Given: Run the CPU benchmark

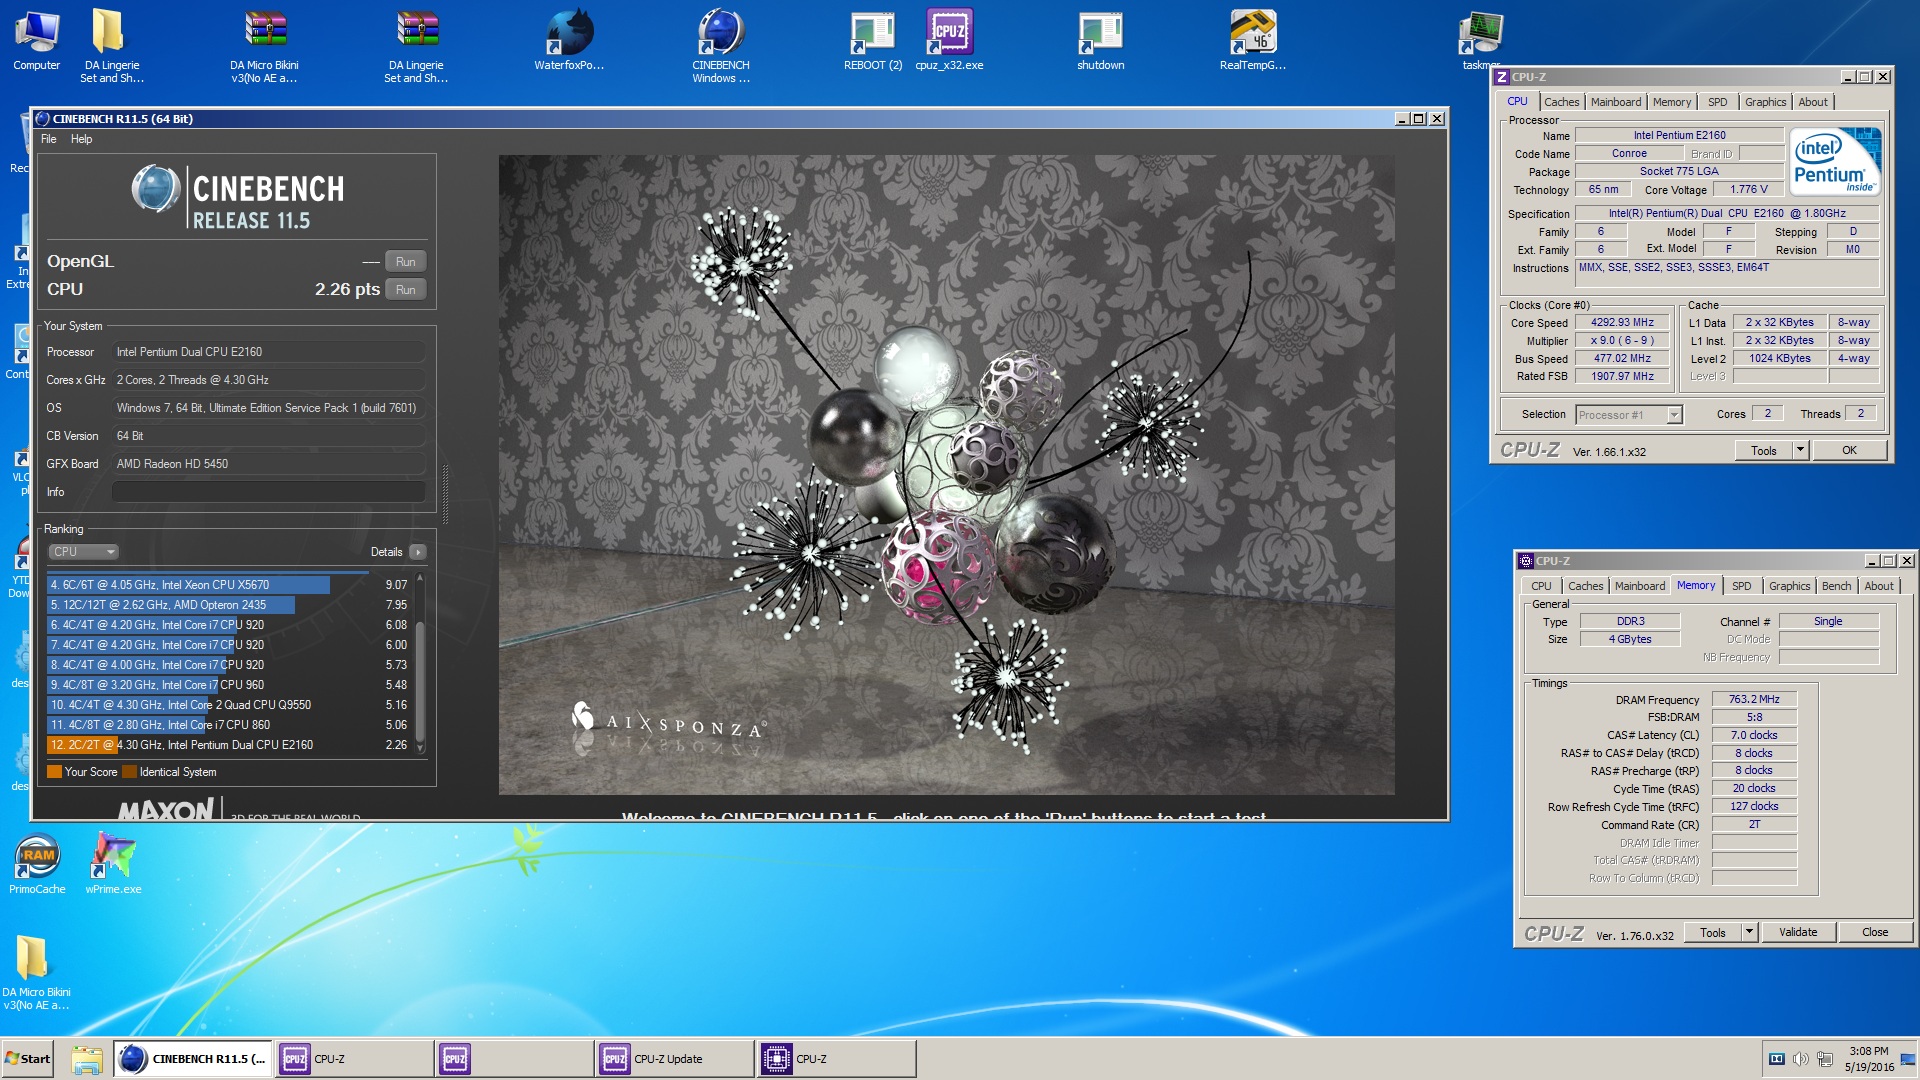Looking at the screenshot, I should coord(405,290).
